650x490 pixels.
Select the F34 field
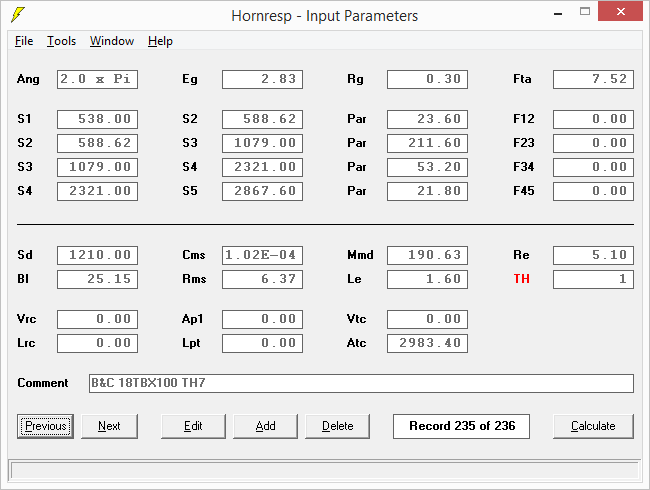click(593, 167)
